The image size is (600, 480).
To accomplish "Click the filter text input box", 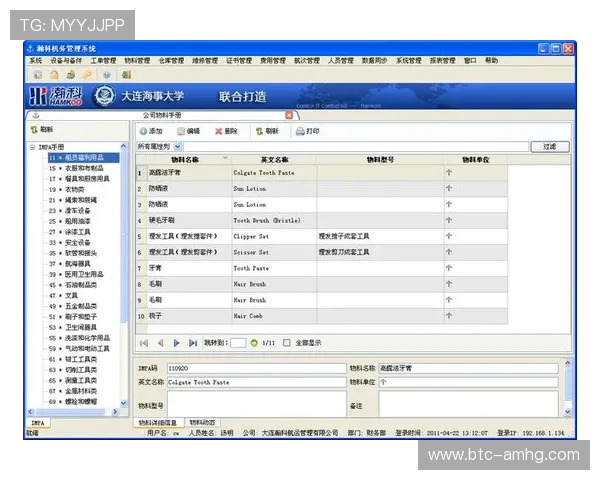I will coord(356,147).
